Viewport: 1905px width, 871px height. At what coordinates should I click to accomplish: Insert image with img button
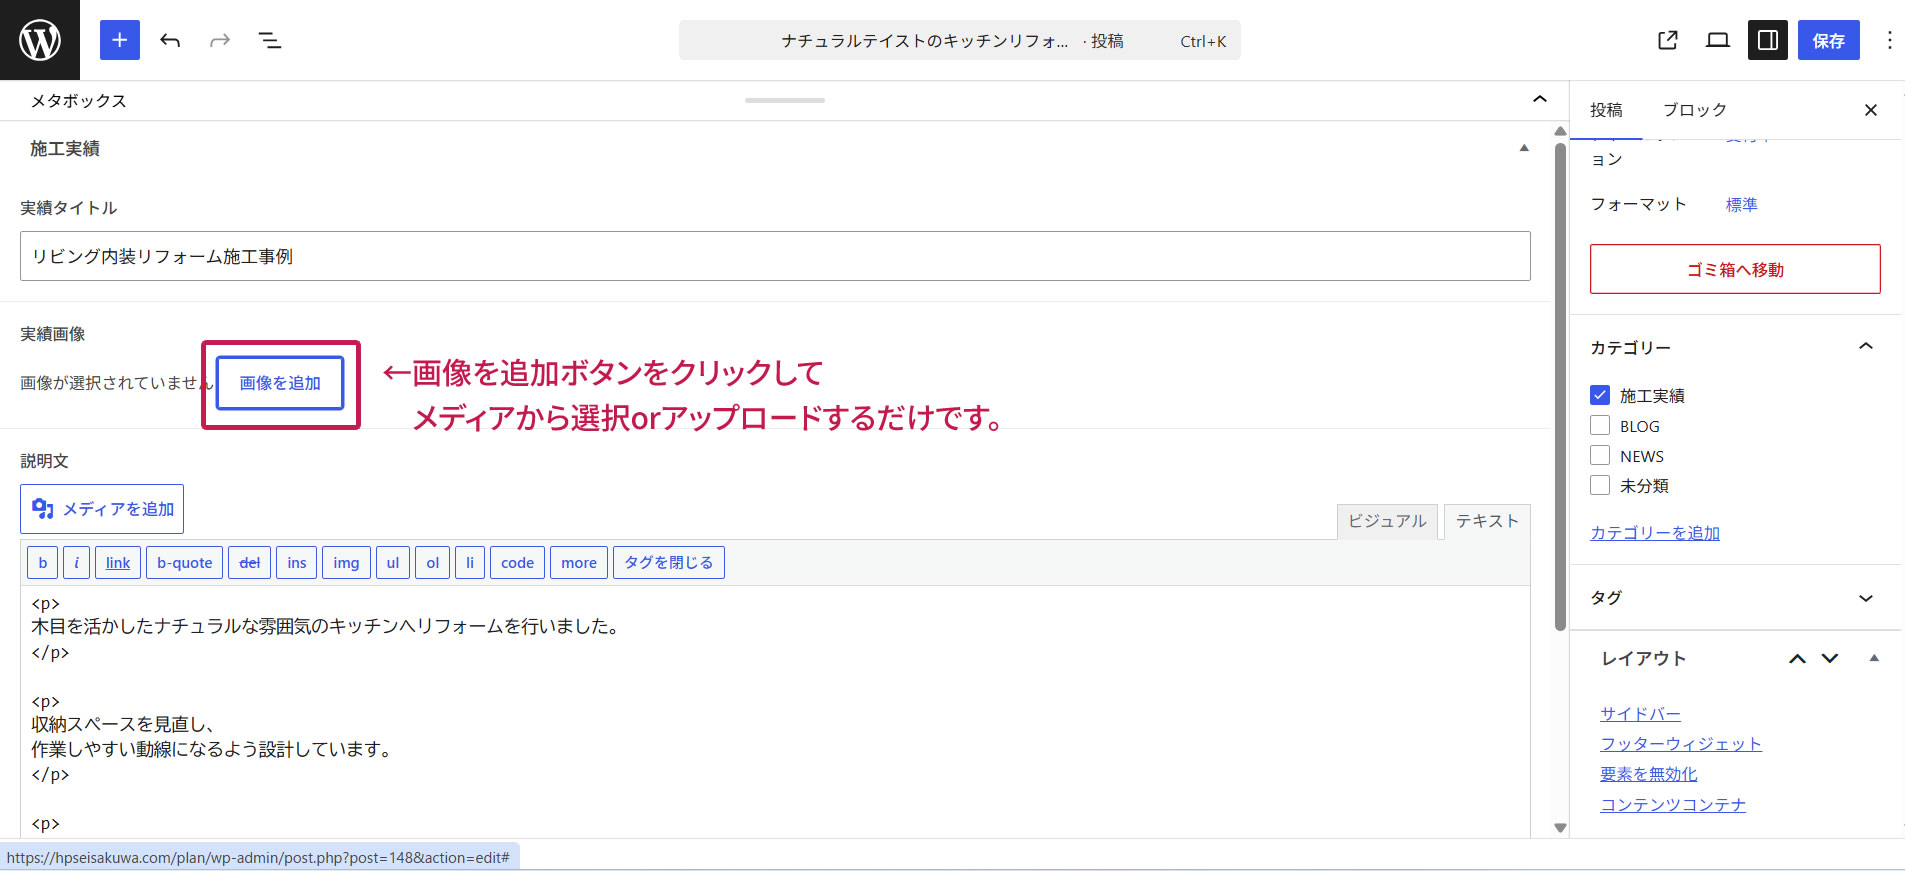[x=346, y=563]
